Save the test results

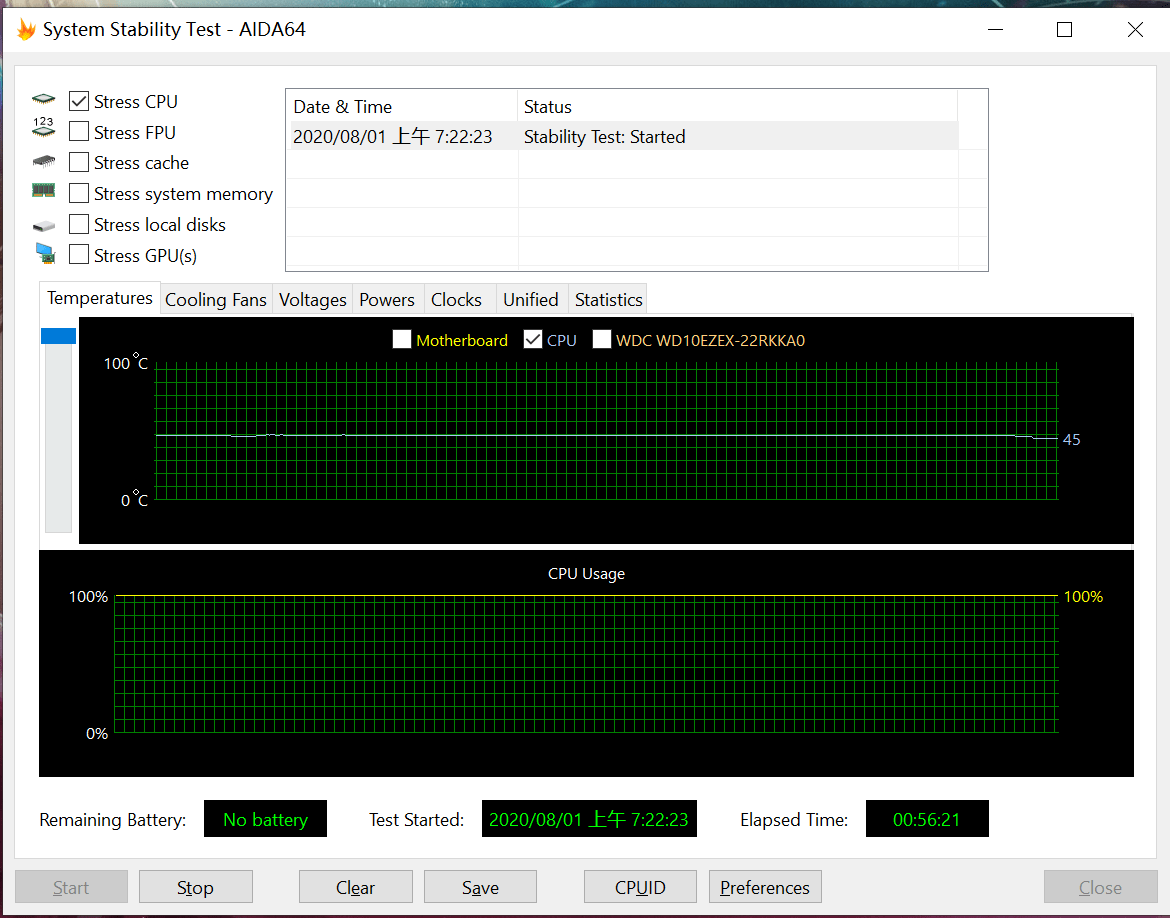coord(481,887)
